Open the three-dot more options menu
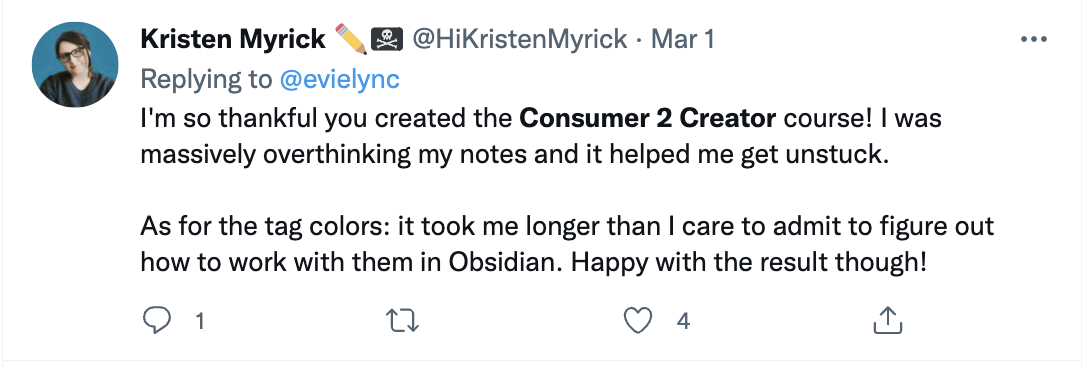The height and width of the screenshot is (368, 1086). pyautogui.click(x=1033, y=40)
